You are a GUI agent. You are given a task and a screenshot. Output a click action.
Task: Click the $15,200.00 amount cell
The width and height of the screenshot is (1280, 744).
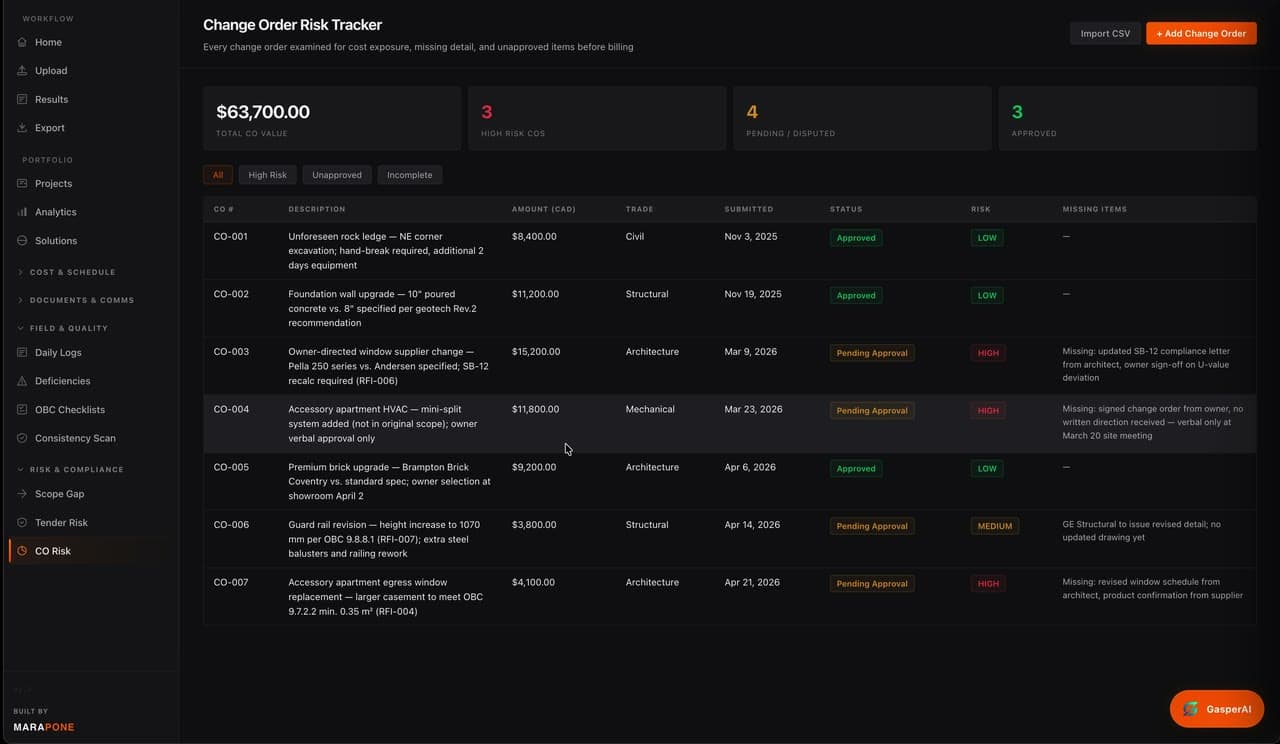[536, 352]
